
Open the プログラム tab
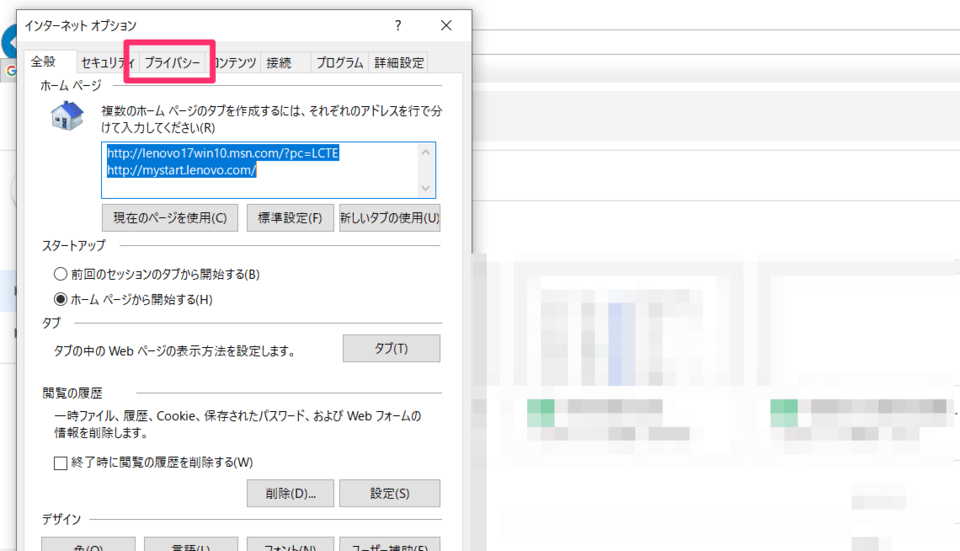click(x=339, y=62)
